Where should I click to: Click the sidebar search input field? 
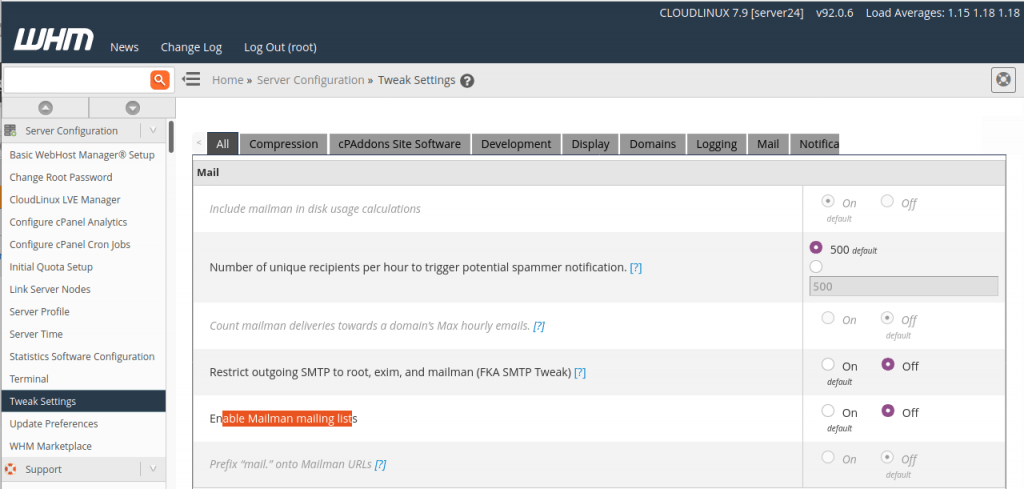click(x=77, y=80)
